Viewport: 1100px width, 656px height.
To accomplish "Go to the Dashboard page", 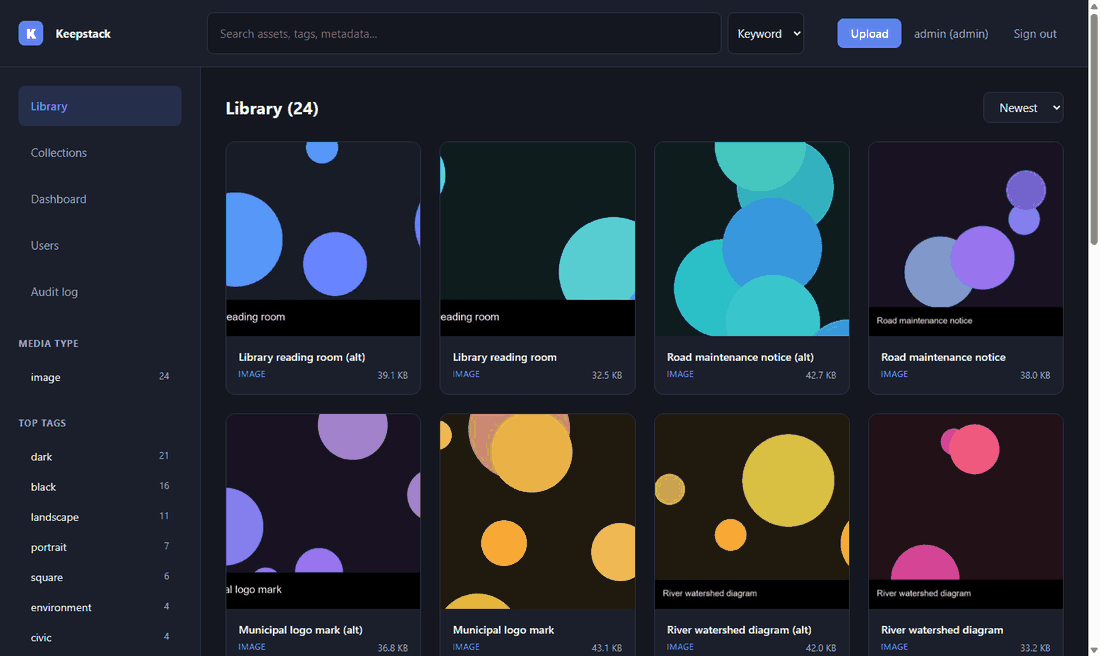I will pyautogui.click(x=100, y=199).
